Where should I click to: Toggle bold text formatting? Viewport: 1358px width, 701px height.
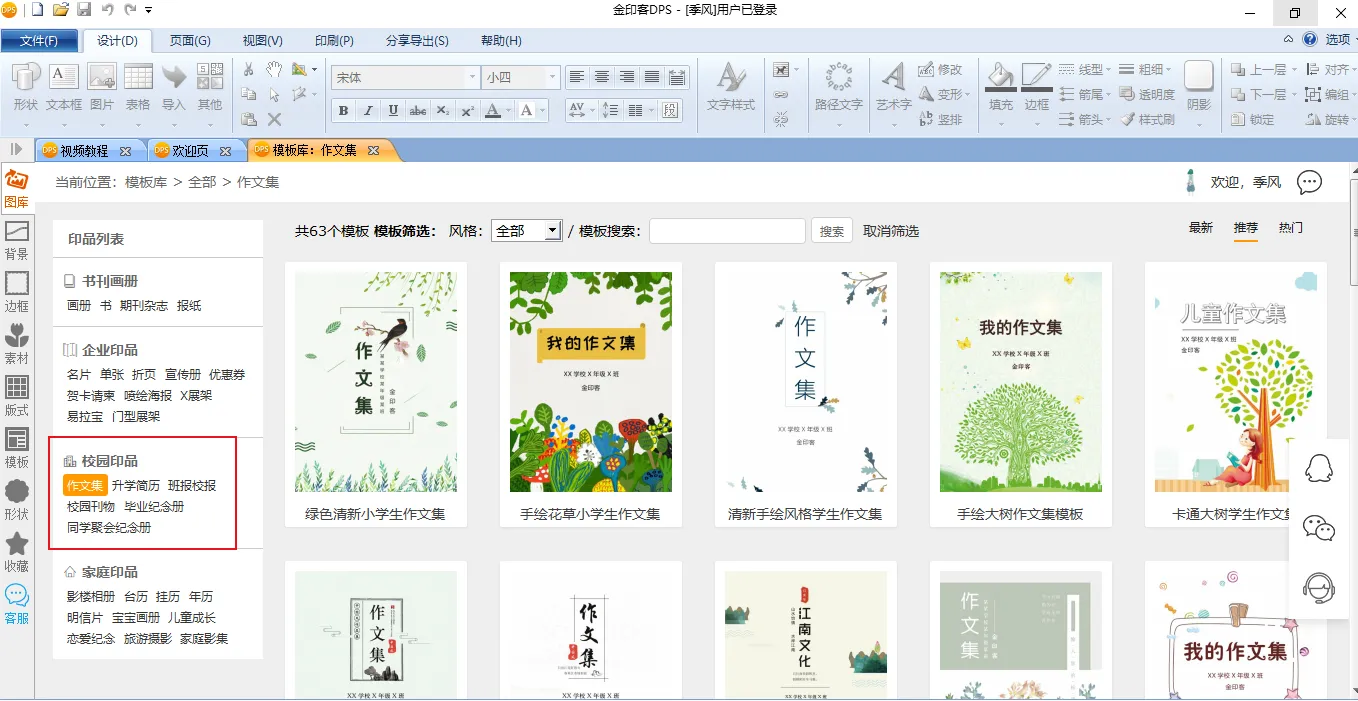tap(343, 111)
